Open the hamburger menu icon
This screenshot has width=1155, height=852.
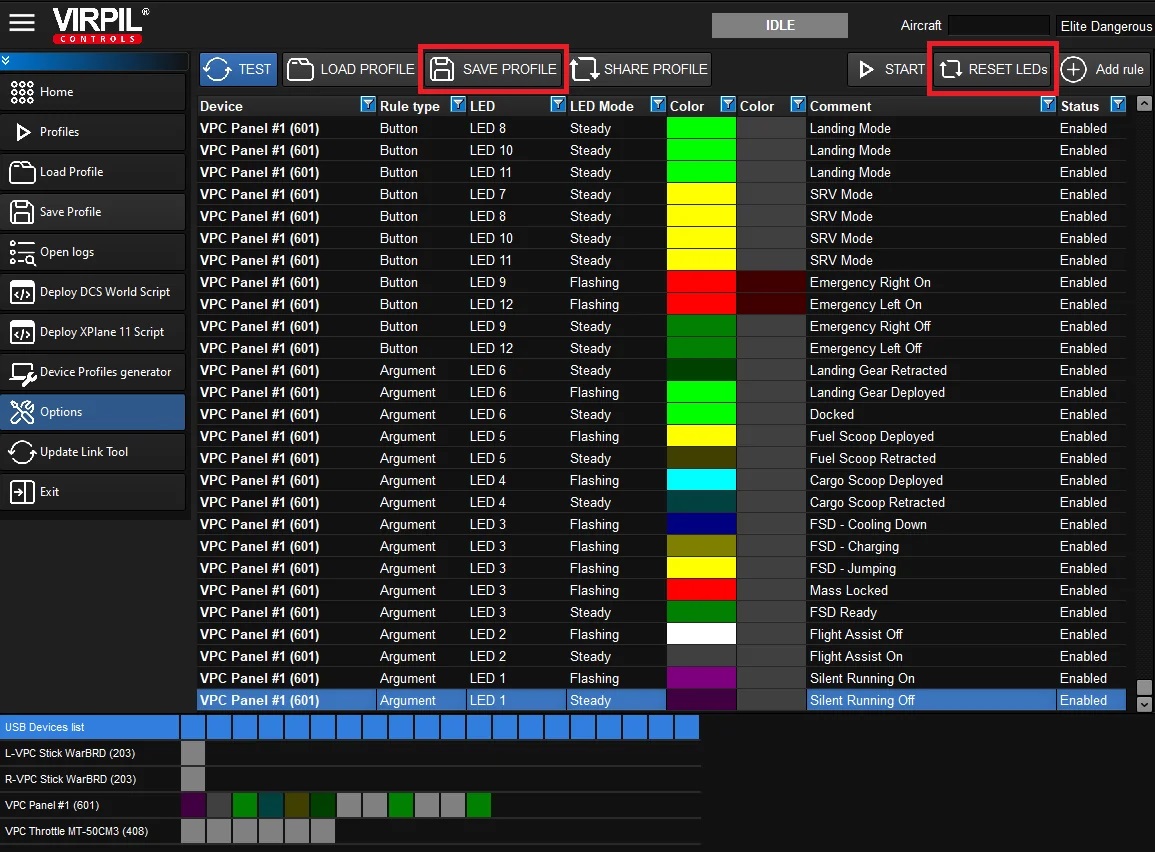[22, 23]
